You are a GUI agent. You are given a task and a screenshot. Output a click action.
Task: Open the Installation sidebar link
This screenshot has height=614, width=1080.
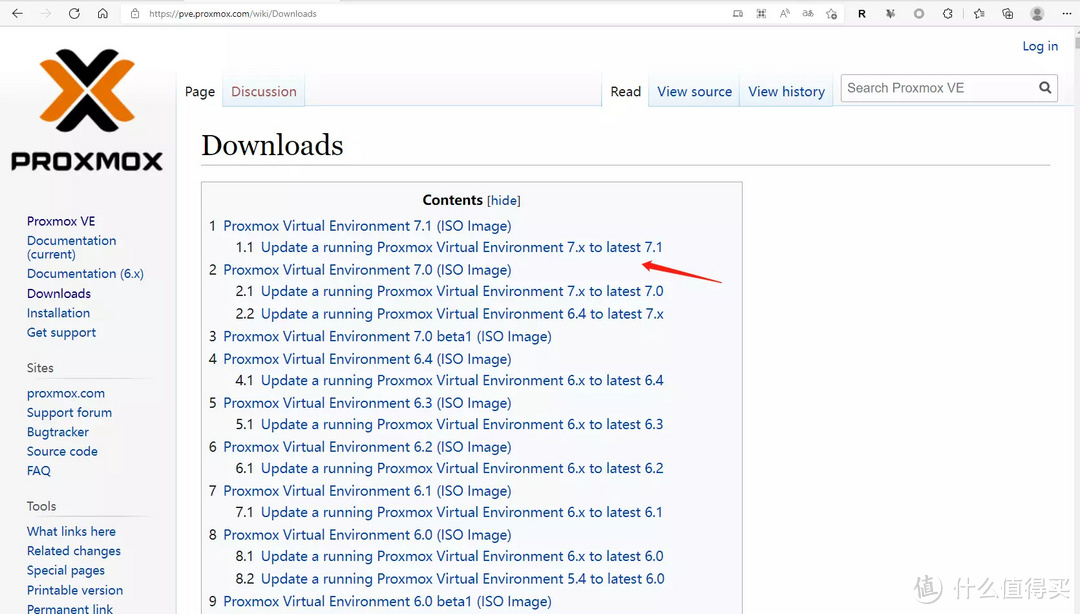click(x=59, y=313)
